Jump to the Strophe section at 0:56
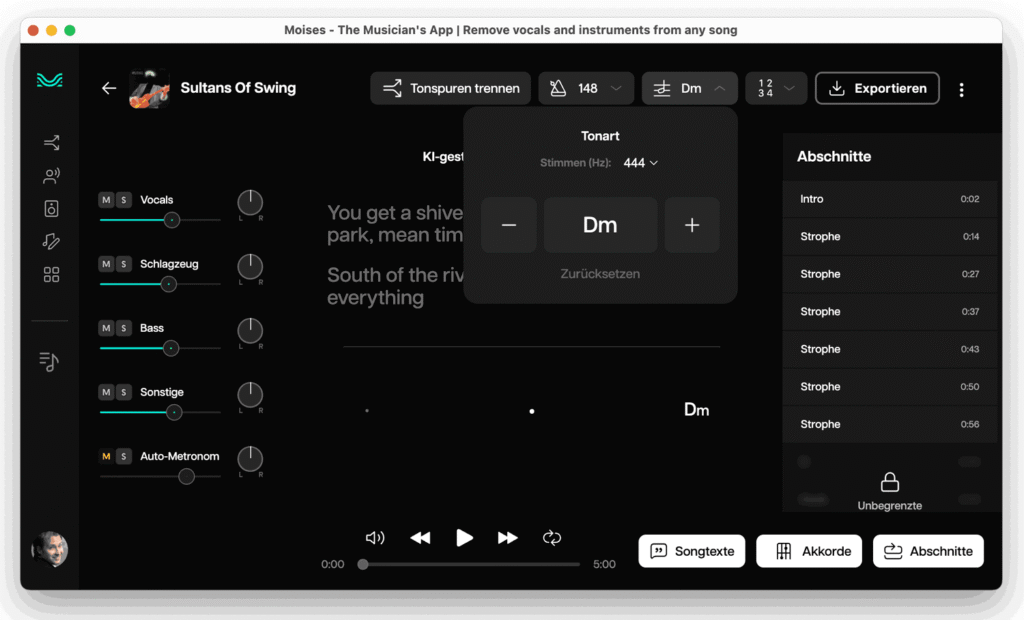1024x620 pixels. point(889,425)
